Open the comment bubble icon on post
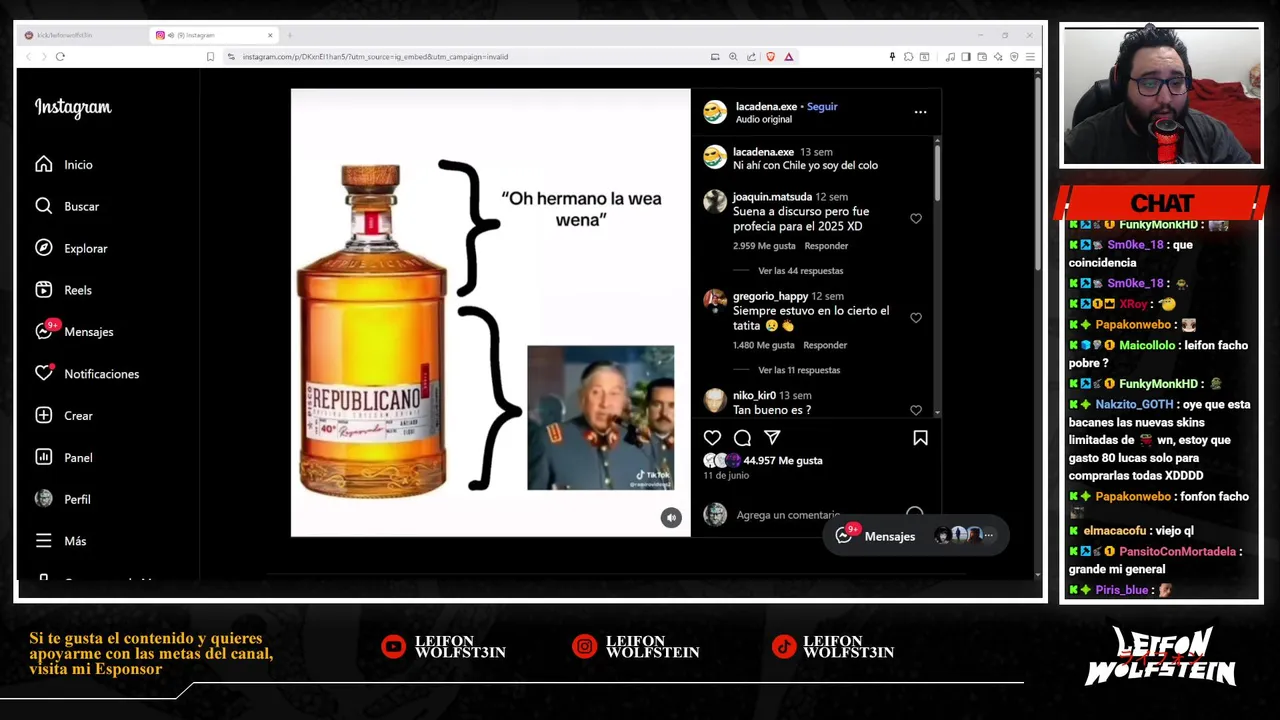Viewport: 1280px width, 720px height. (742, 437)
